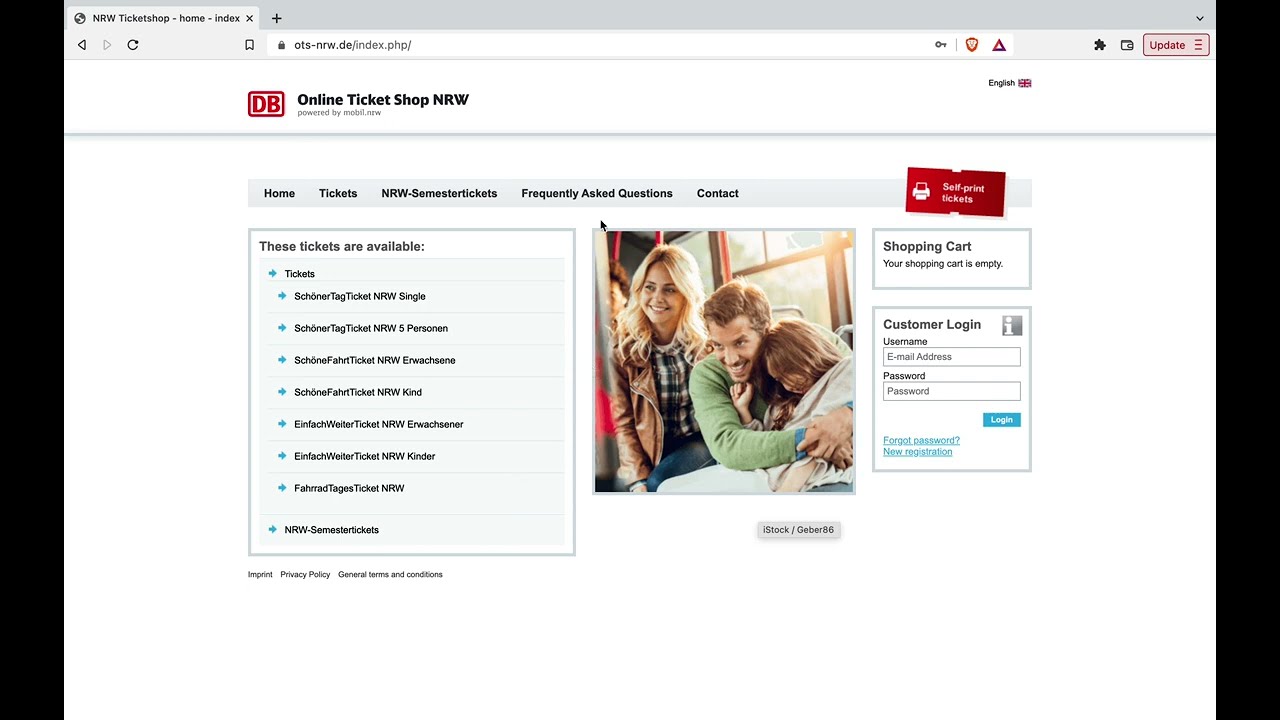Bookmark this page icon
Image resolution: width=1280 pixels, height=720 pixels.
tap(250, 45)
